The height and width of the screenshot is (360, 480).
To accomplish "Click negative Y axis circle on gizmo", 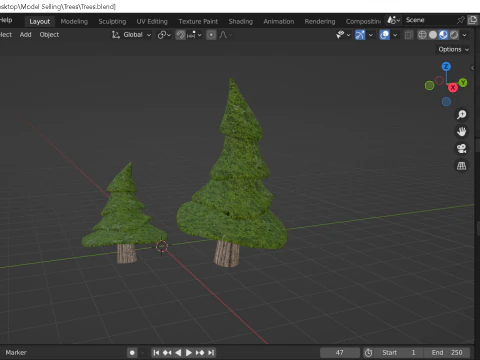I will [429, 86].
